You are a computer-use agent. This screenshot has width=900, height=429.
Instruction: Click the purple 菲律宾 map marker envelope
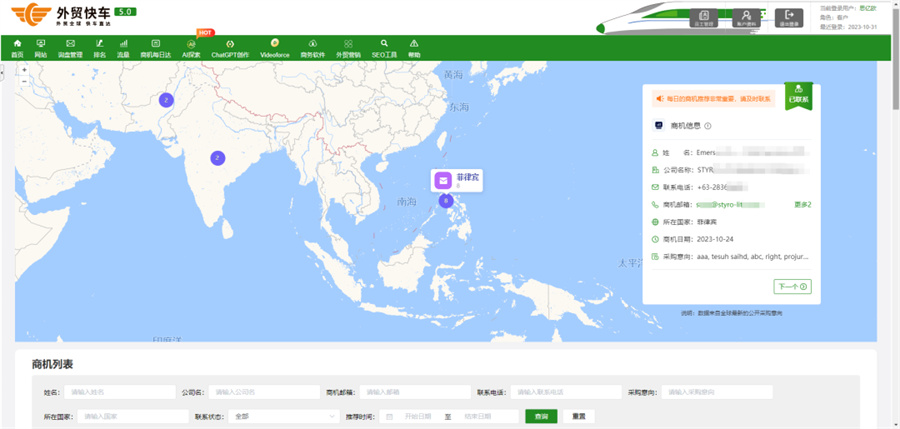pos(443,180)
